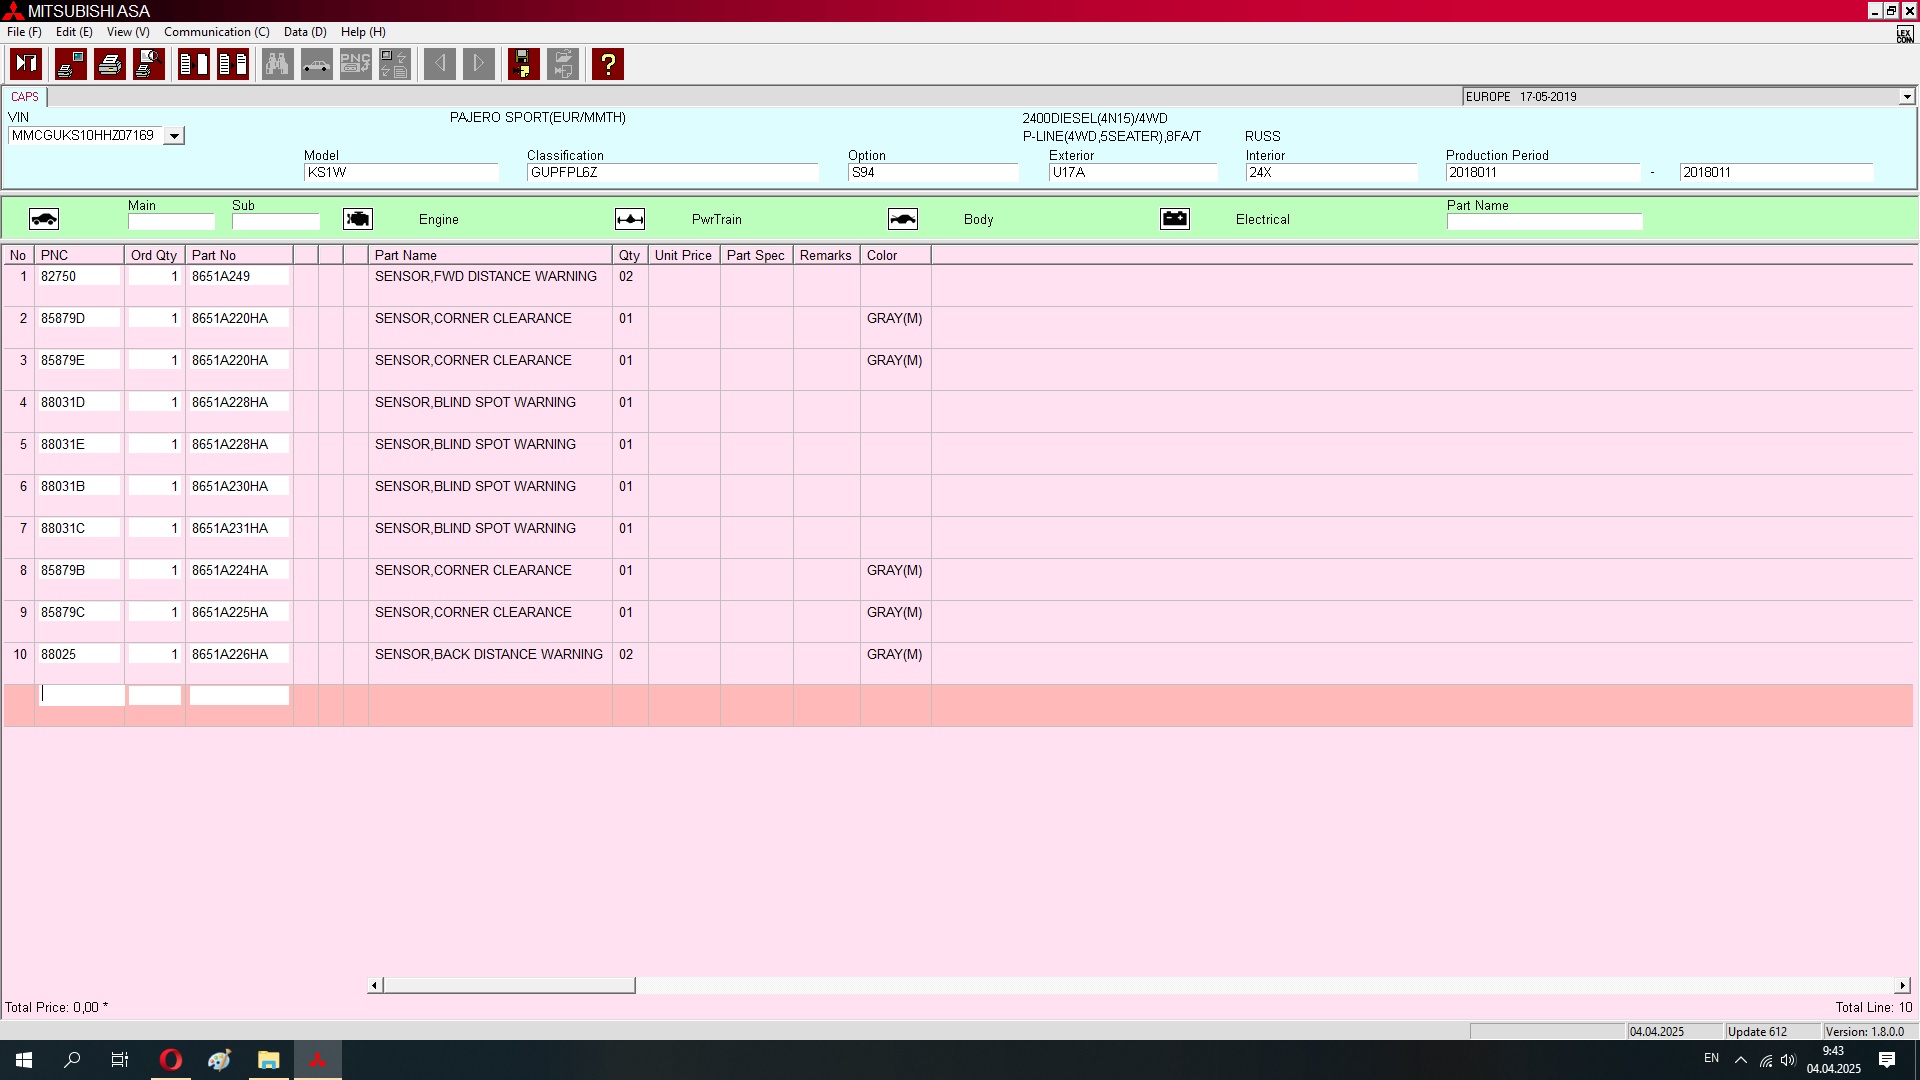
Task: Select the PwrTrain category icon
Action: tap(630, 219)
